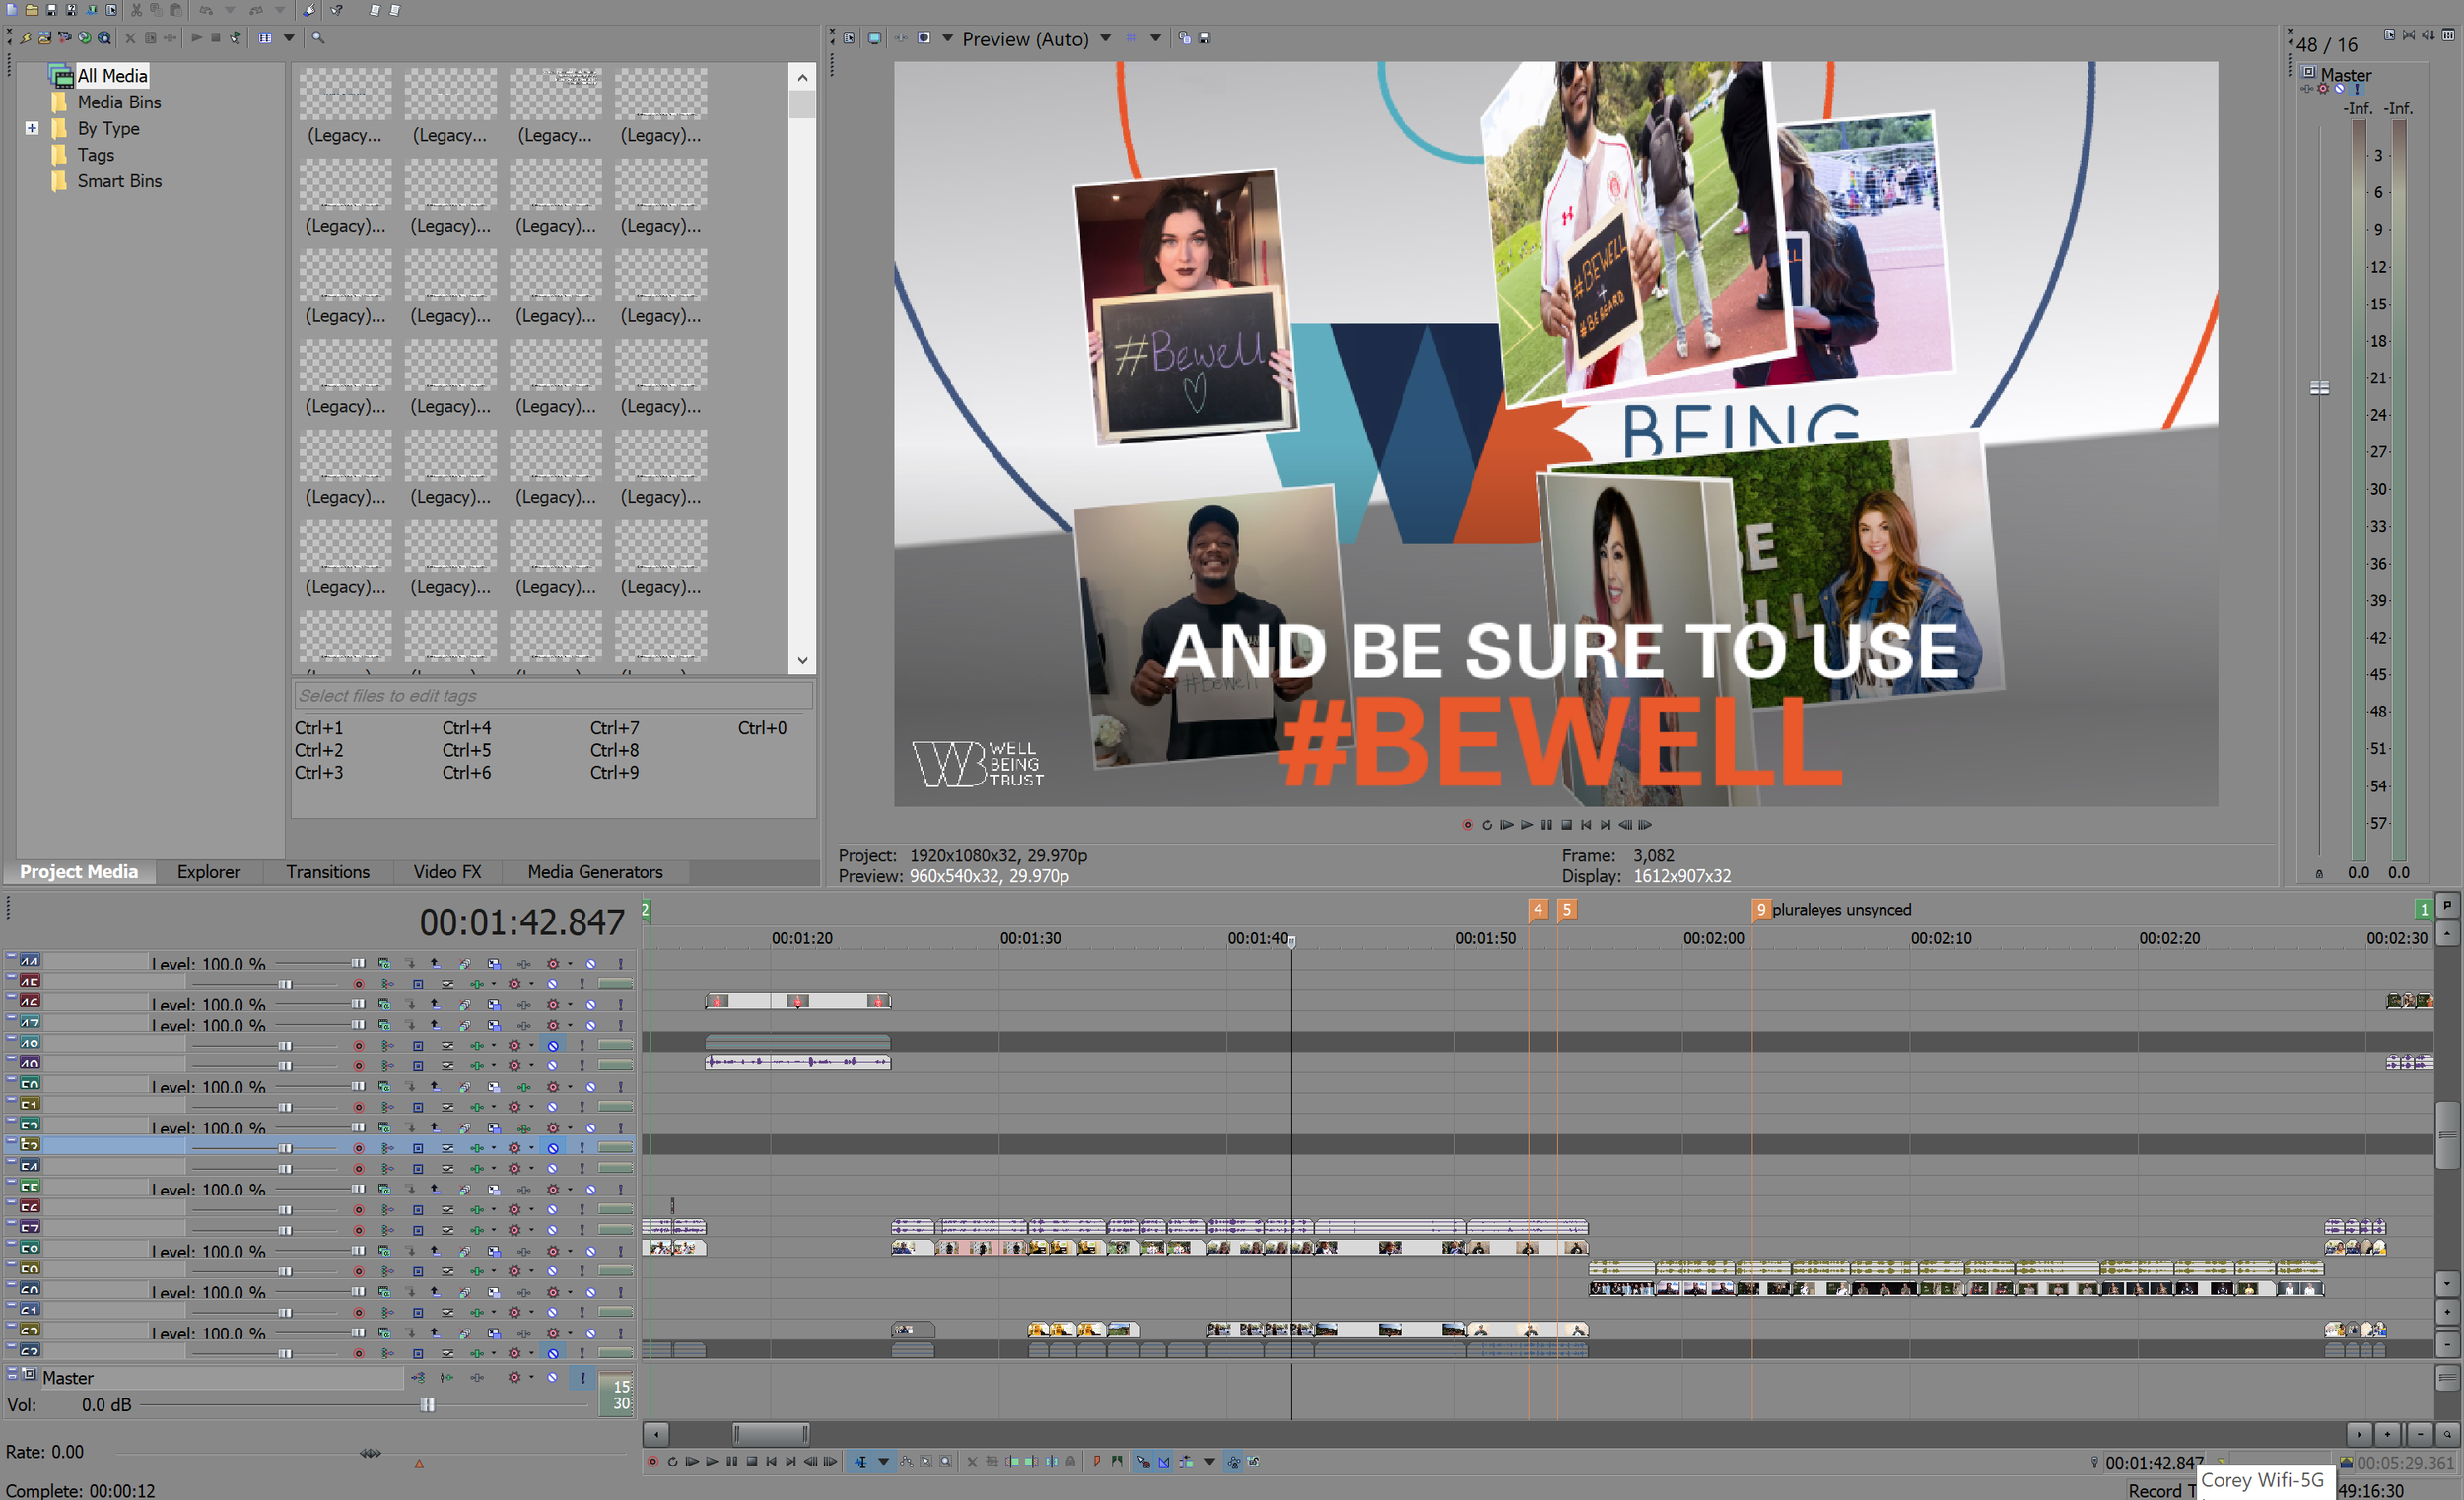Click the Cut scissors icon
Viewport: 2464px width, 1500px height.
[136, 10]
